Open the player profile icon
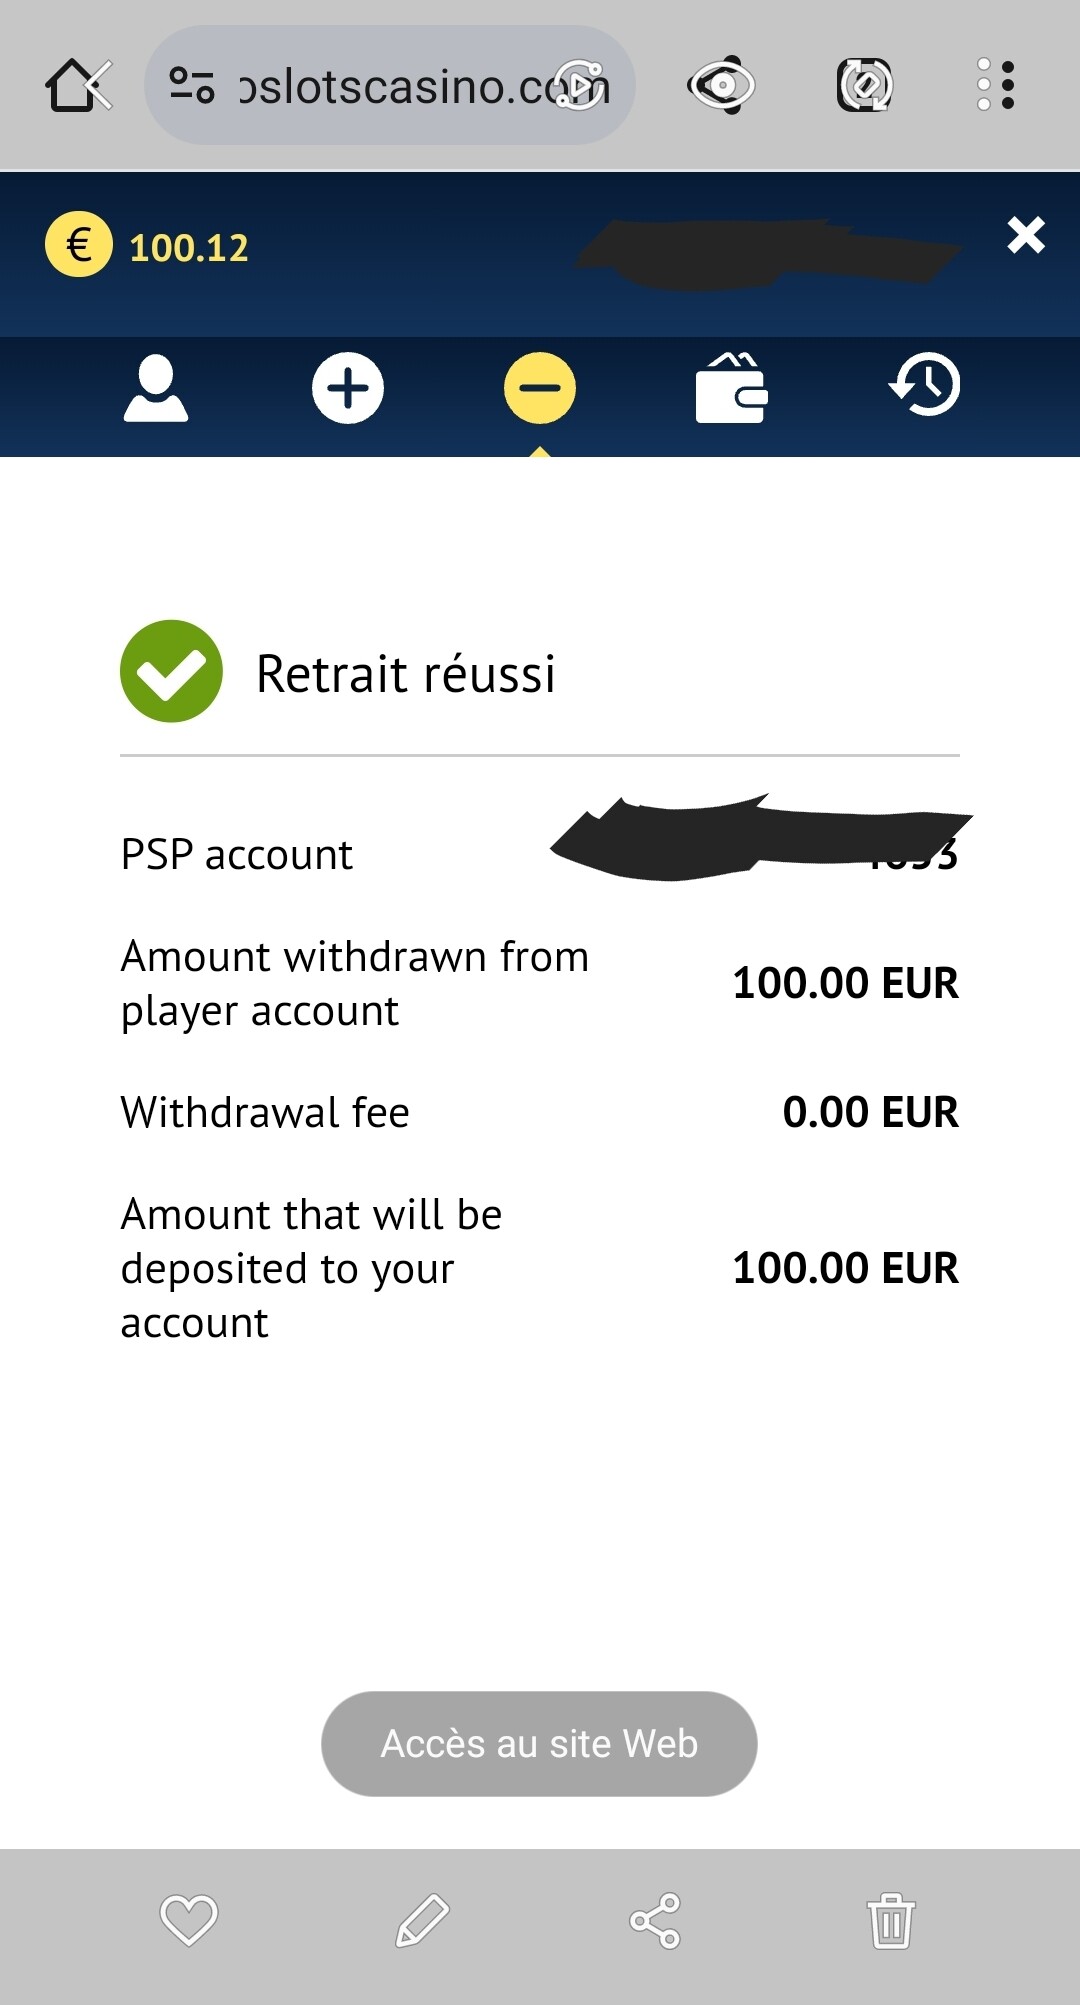Screen dimensions: 1080x2005 (x=155, y=388)
